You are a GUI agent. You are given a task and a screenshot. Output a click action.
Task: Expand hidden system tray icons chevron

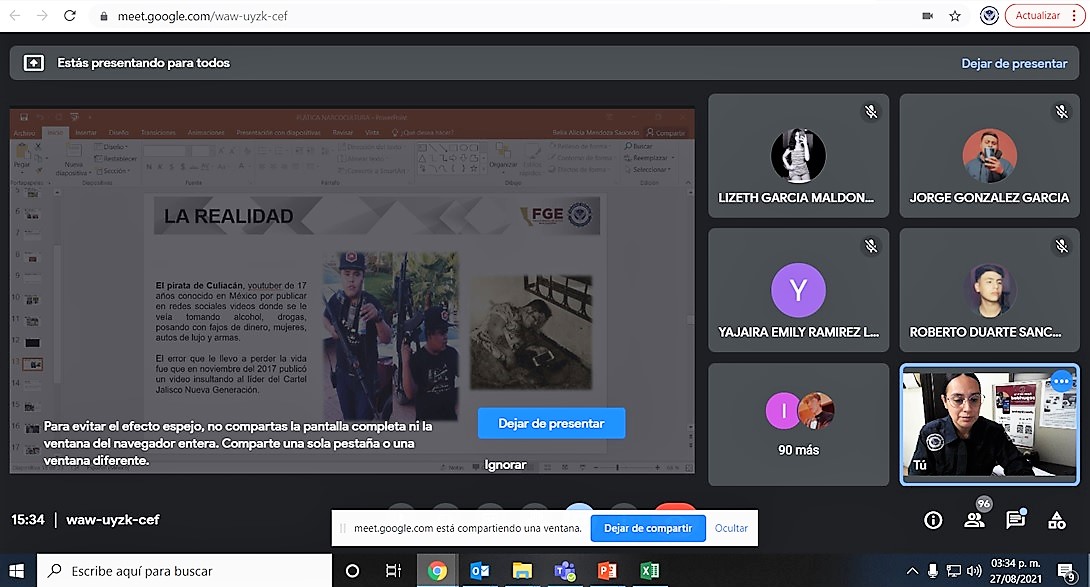pos(912,571)
